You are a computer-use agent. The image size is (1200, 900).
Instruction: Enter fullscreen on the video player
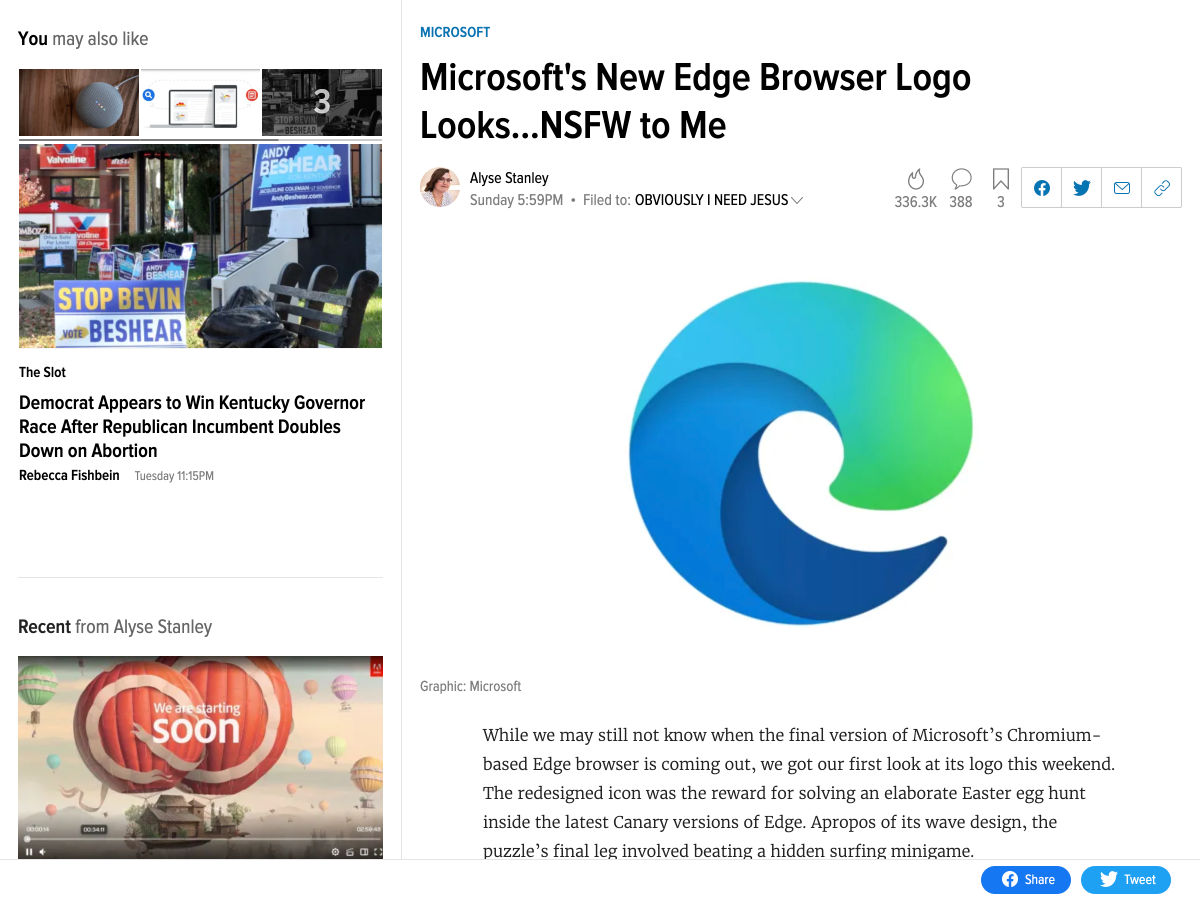[x=377, y=852]
